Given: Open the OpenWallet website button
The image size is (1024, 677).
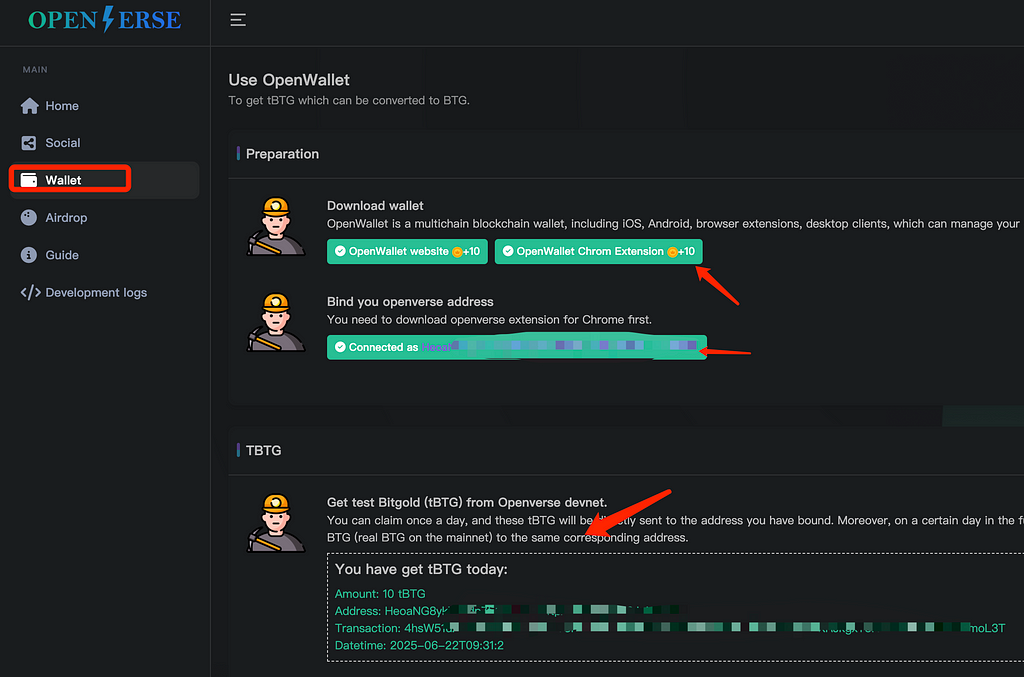Looking at the screenshot, I should tap(407, 251).
